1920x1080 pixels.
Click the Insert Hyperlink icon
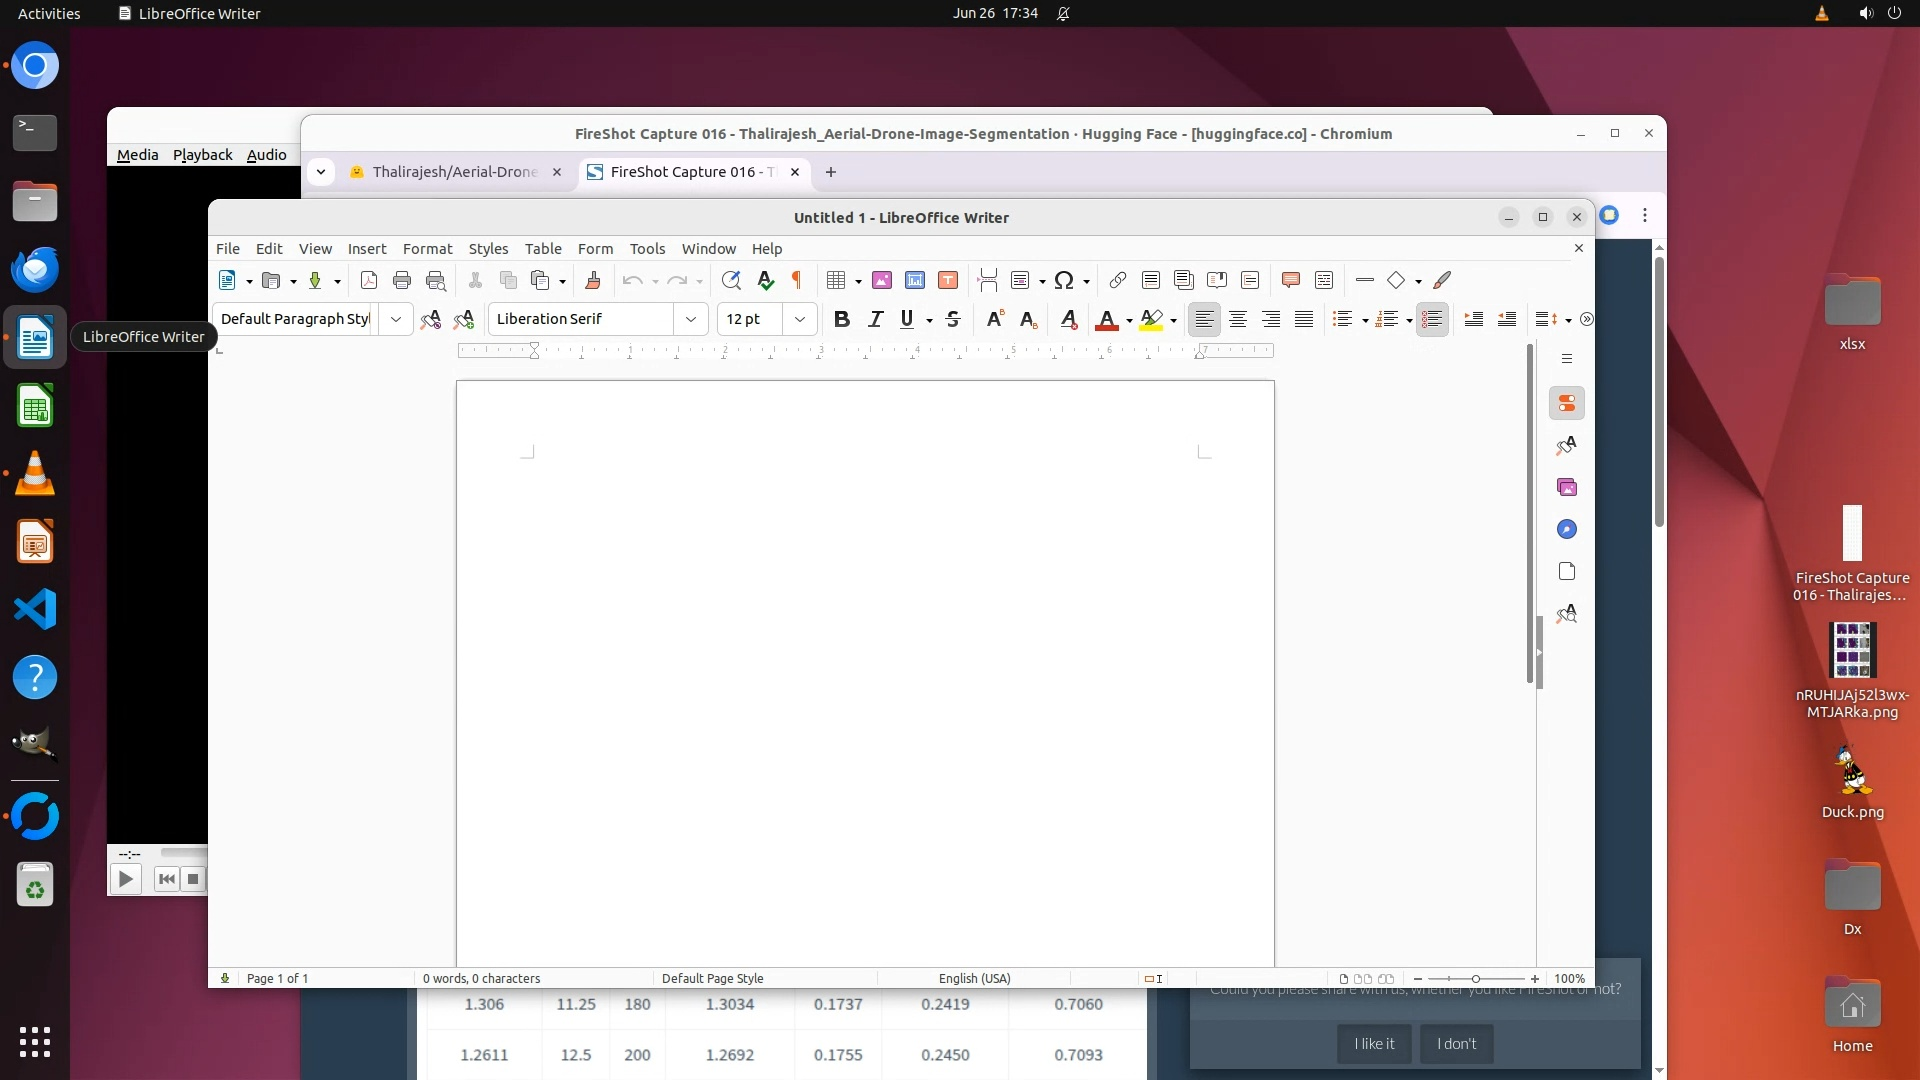[x=1118, y=280]
